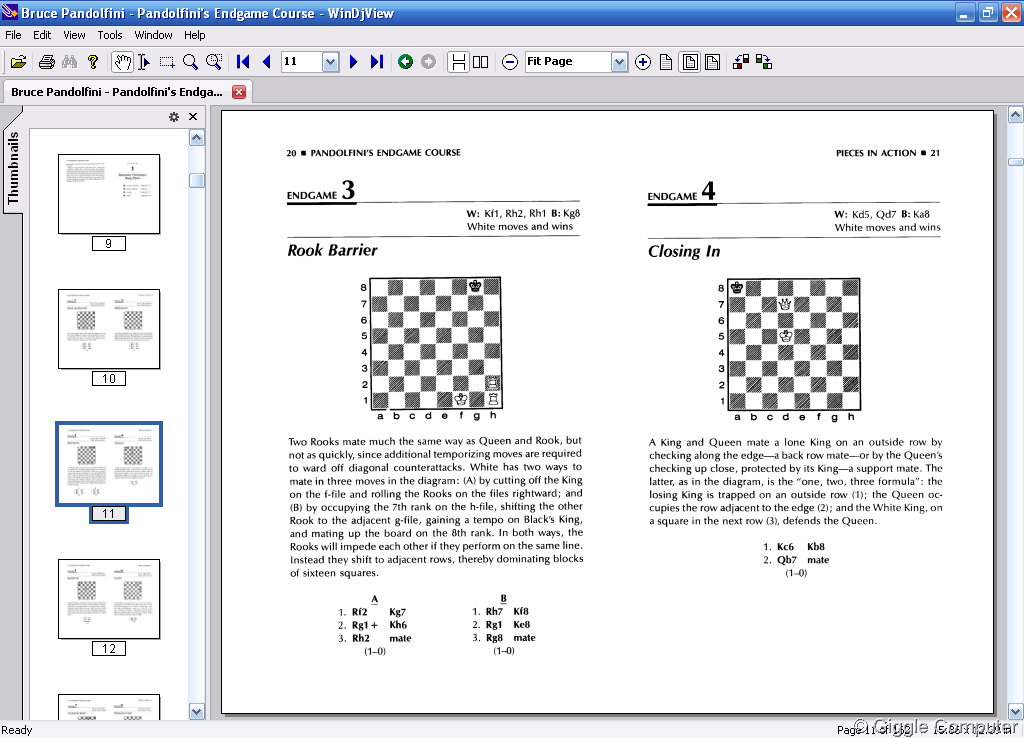Screen dimensions: 1024x738
Task: Open the File menu
Action: coord(13,35)
